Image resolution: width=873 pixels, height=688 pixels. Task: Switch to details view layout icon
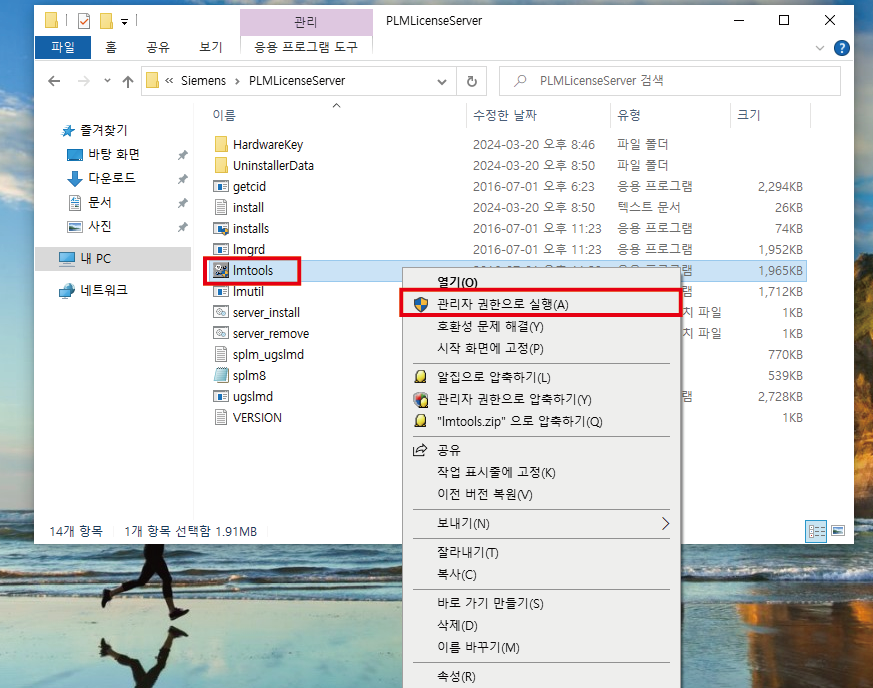816,531
